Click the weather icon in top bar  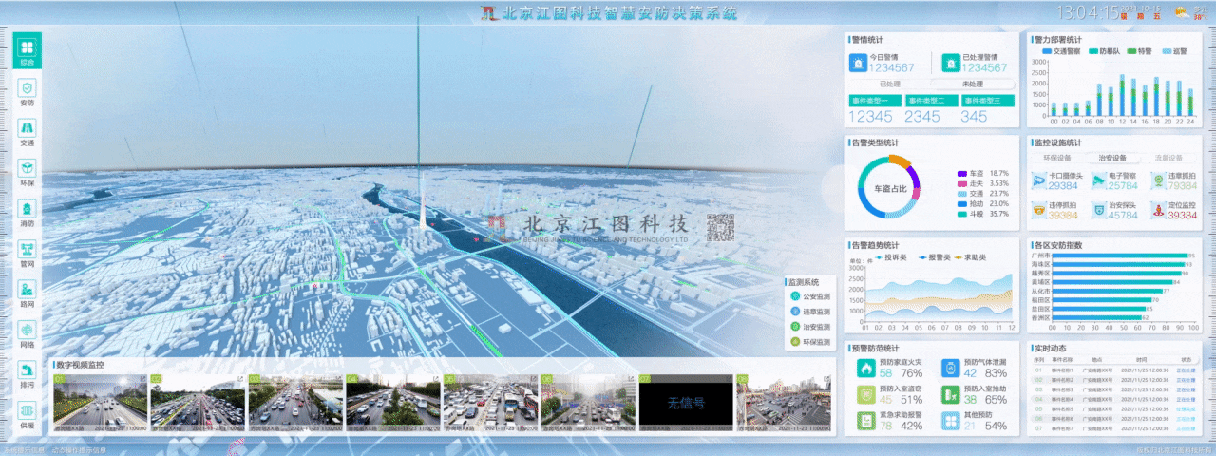[1182, 13]
